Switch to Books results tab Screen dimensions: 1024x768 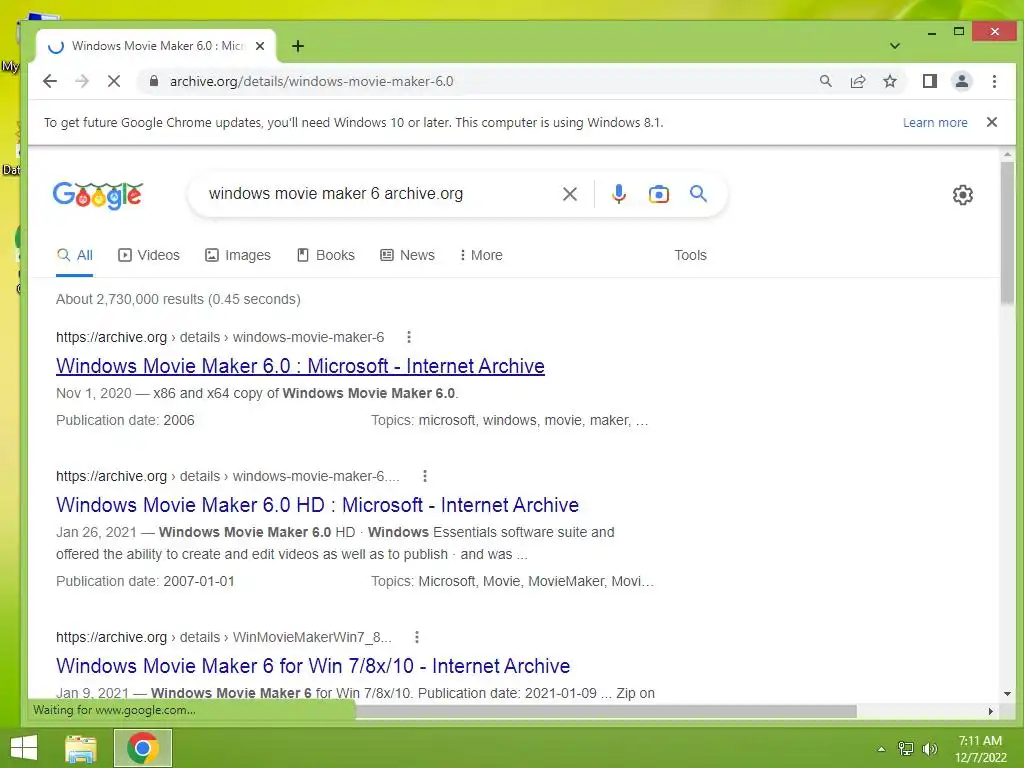[326, 255]
